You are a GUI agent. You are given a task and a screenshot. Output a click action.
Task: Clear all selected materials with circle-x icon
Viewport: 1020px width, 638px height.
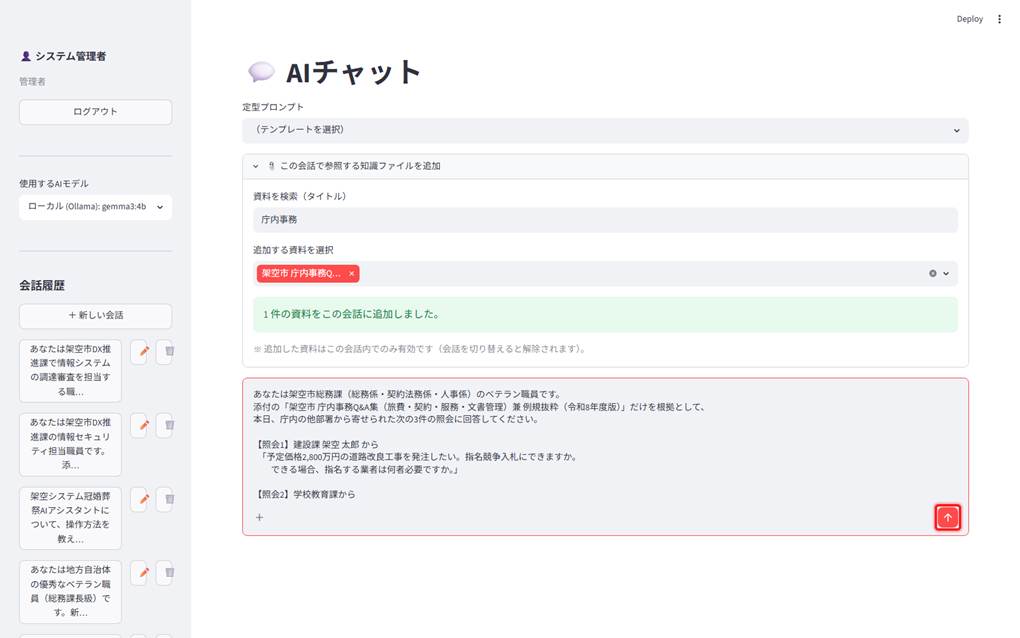tap(933, 274)
